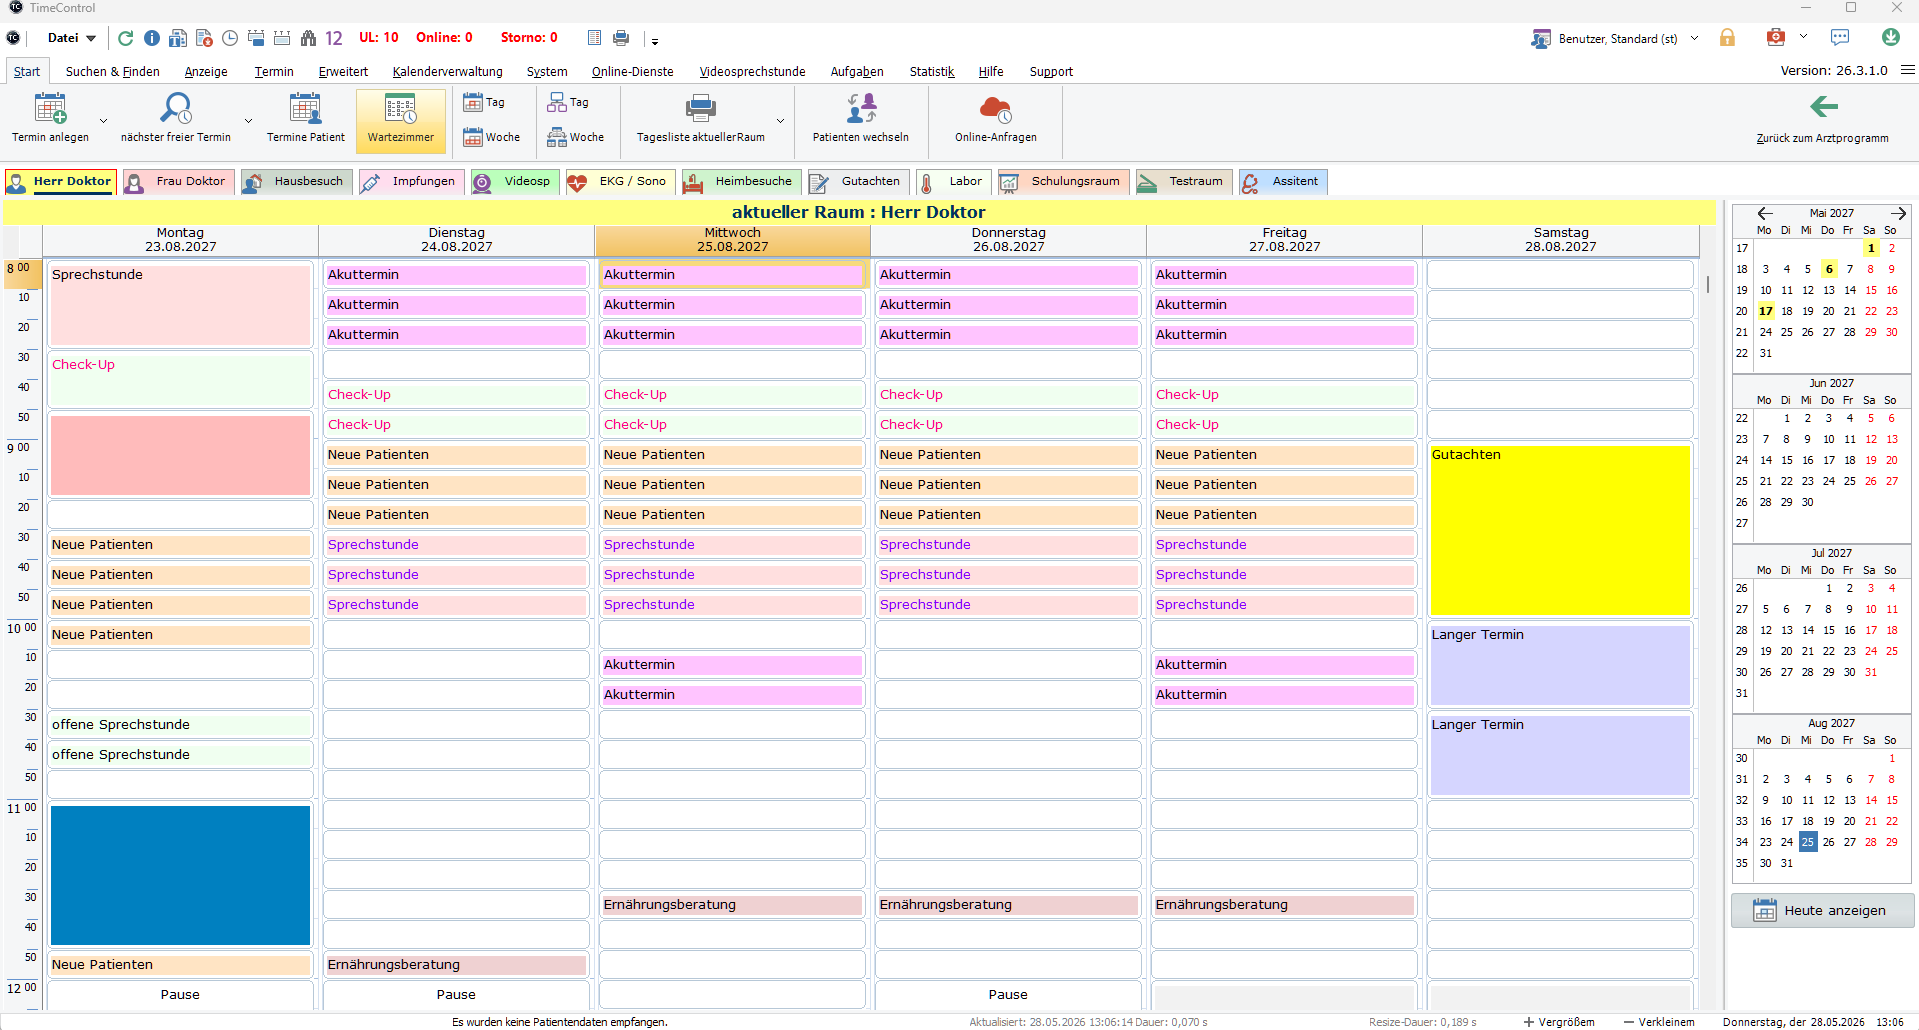
Task: Go to next month in mini calendar
Action: (x=1898, y=213)
